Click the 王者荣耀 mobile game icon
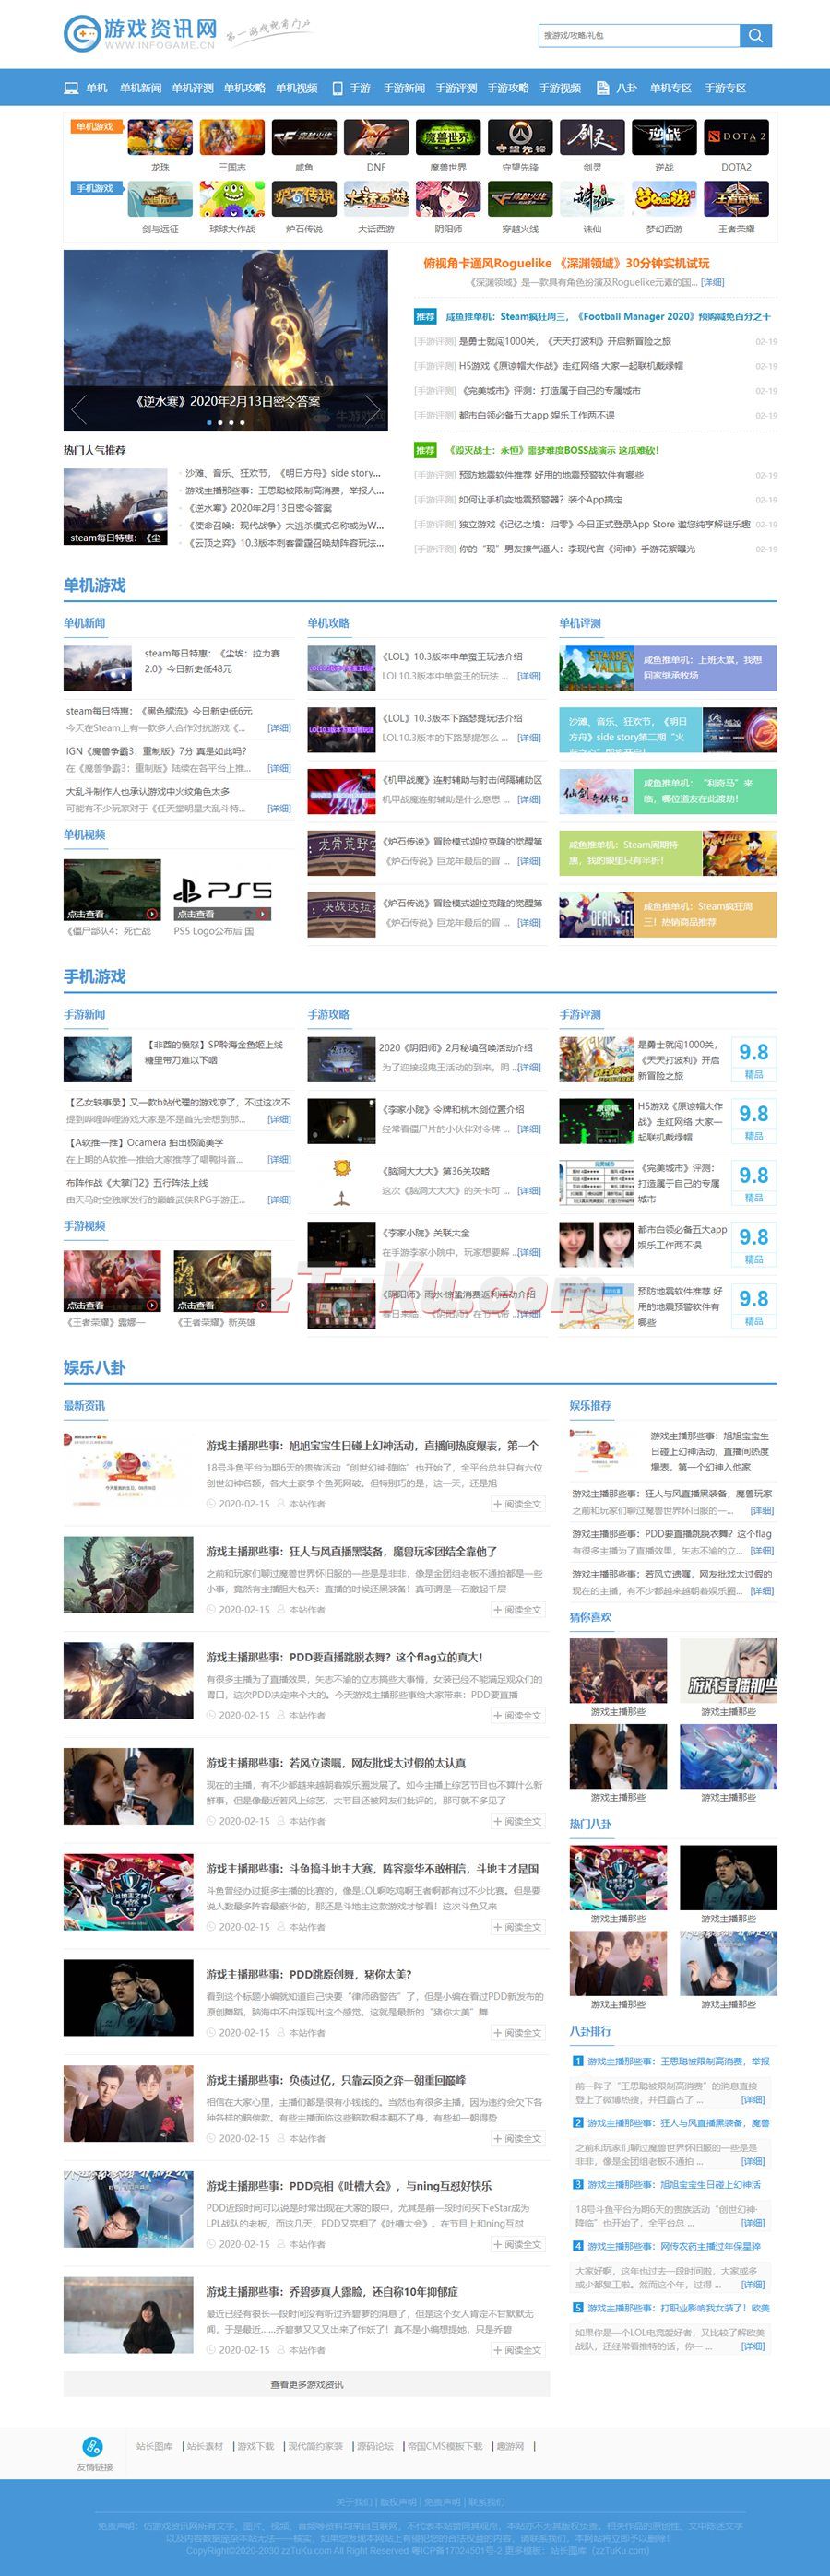830x2576 pixels. (736, 200)
